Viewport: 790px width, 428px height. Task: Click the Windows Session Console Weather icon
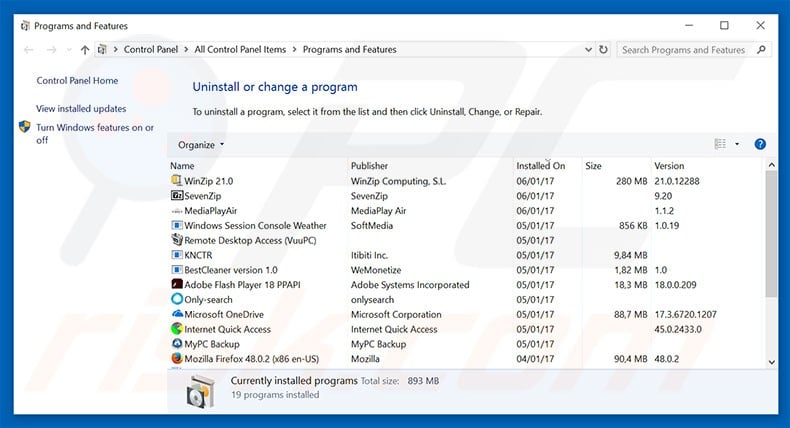pyautogui.click(x=177, y=225)
